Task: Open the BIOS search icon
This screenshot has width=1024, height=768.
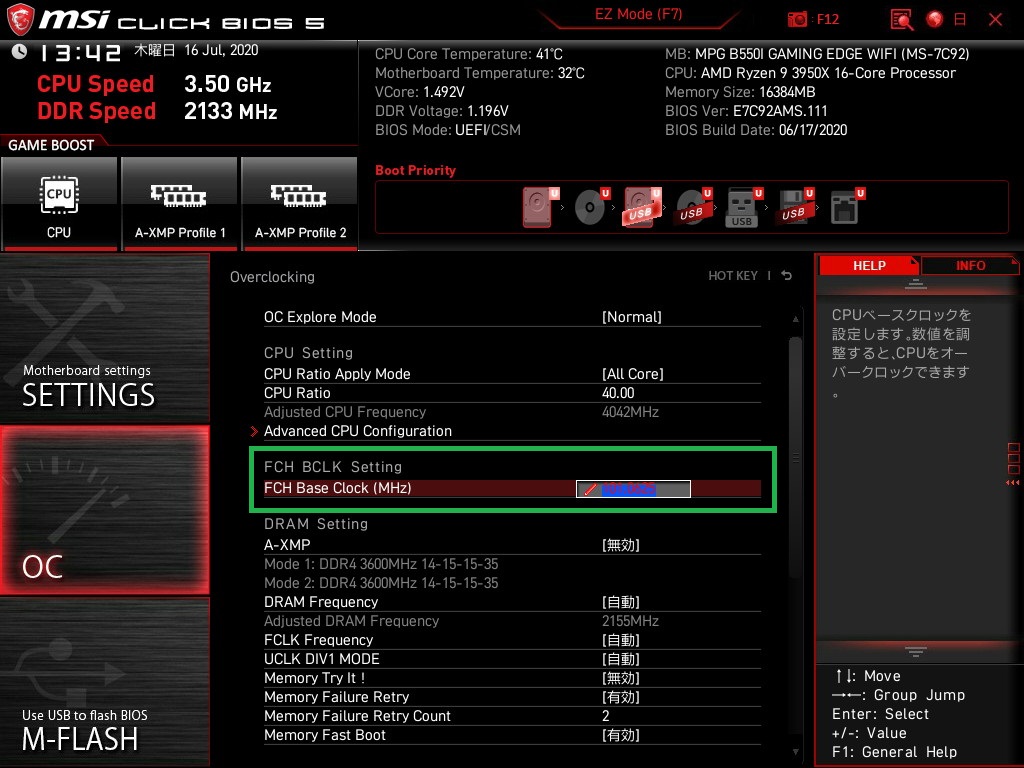Action: (902, 20)
